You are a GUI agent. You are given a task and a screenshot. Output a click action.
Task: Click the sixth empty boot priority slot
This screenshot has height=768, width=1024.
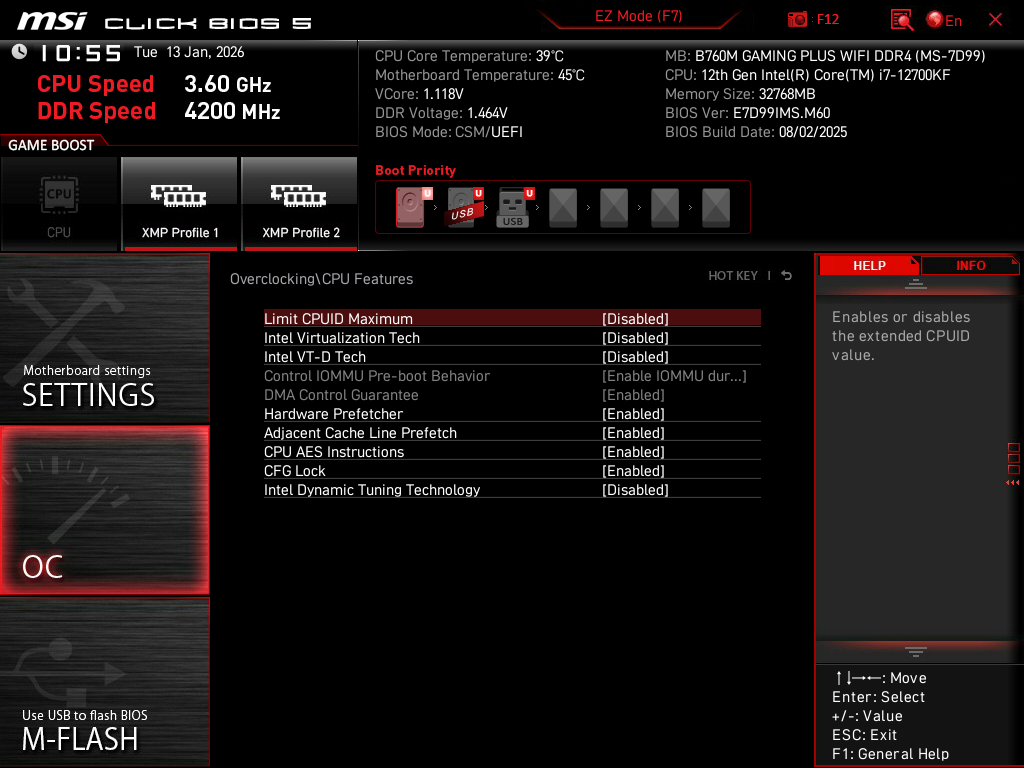coord(665,208)
